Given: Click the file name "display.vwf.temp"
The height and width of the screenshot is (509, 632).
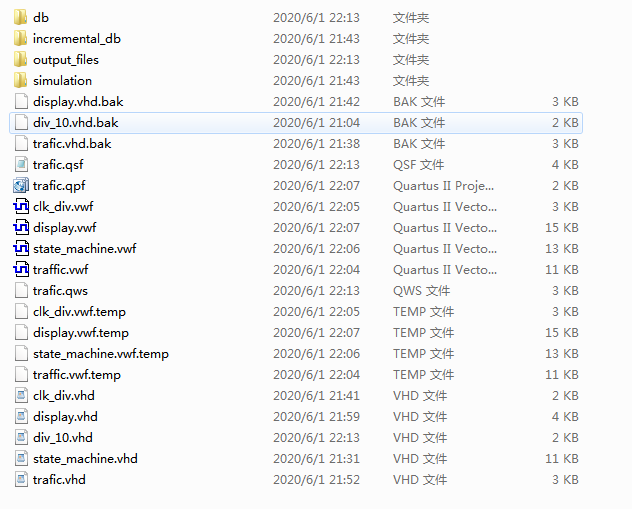Looking at the screenshot, I should pyautogui.click(x=81, y=333).
